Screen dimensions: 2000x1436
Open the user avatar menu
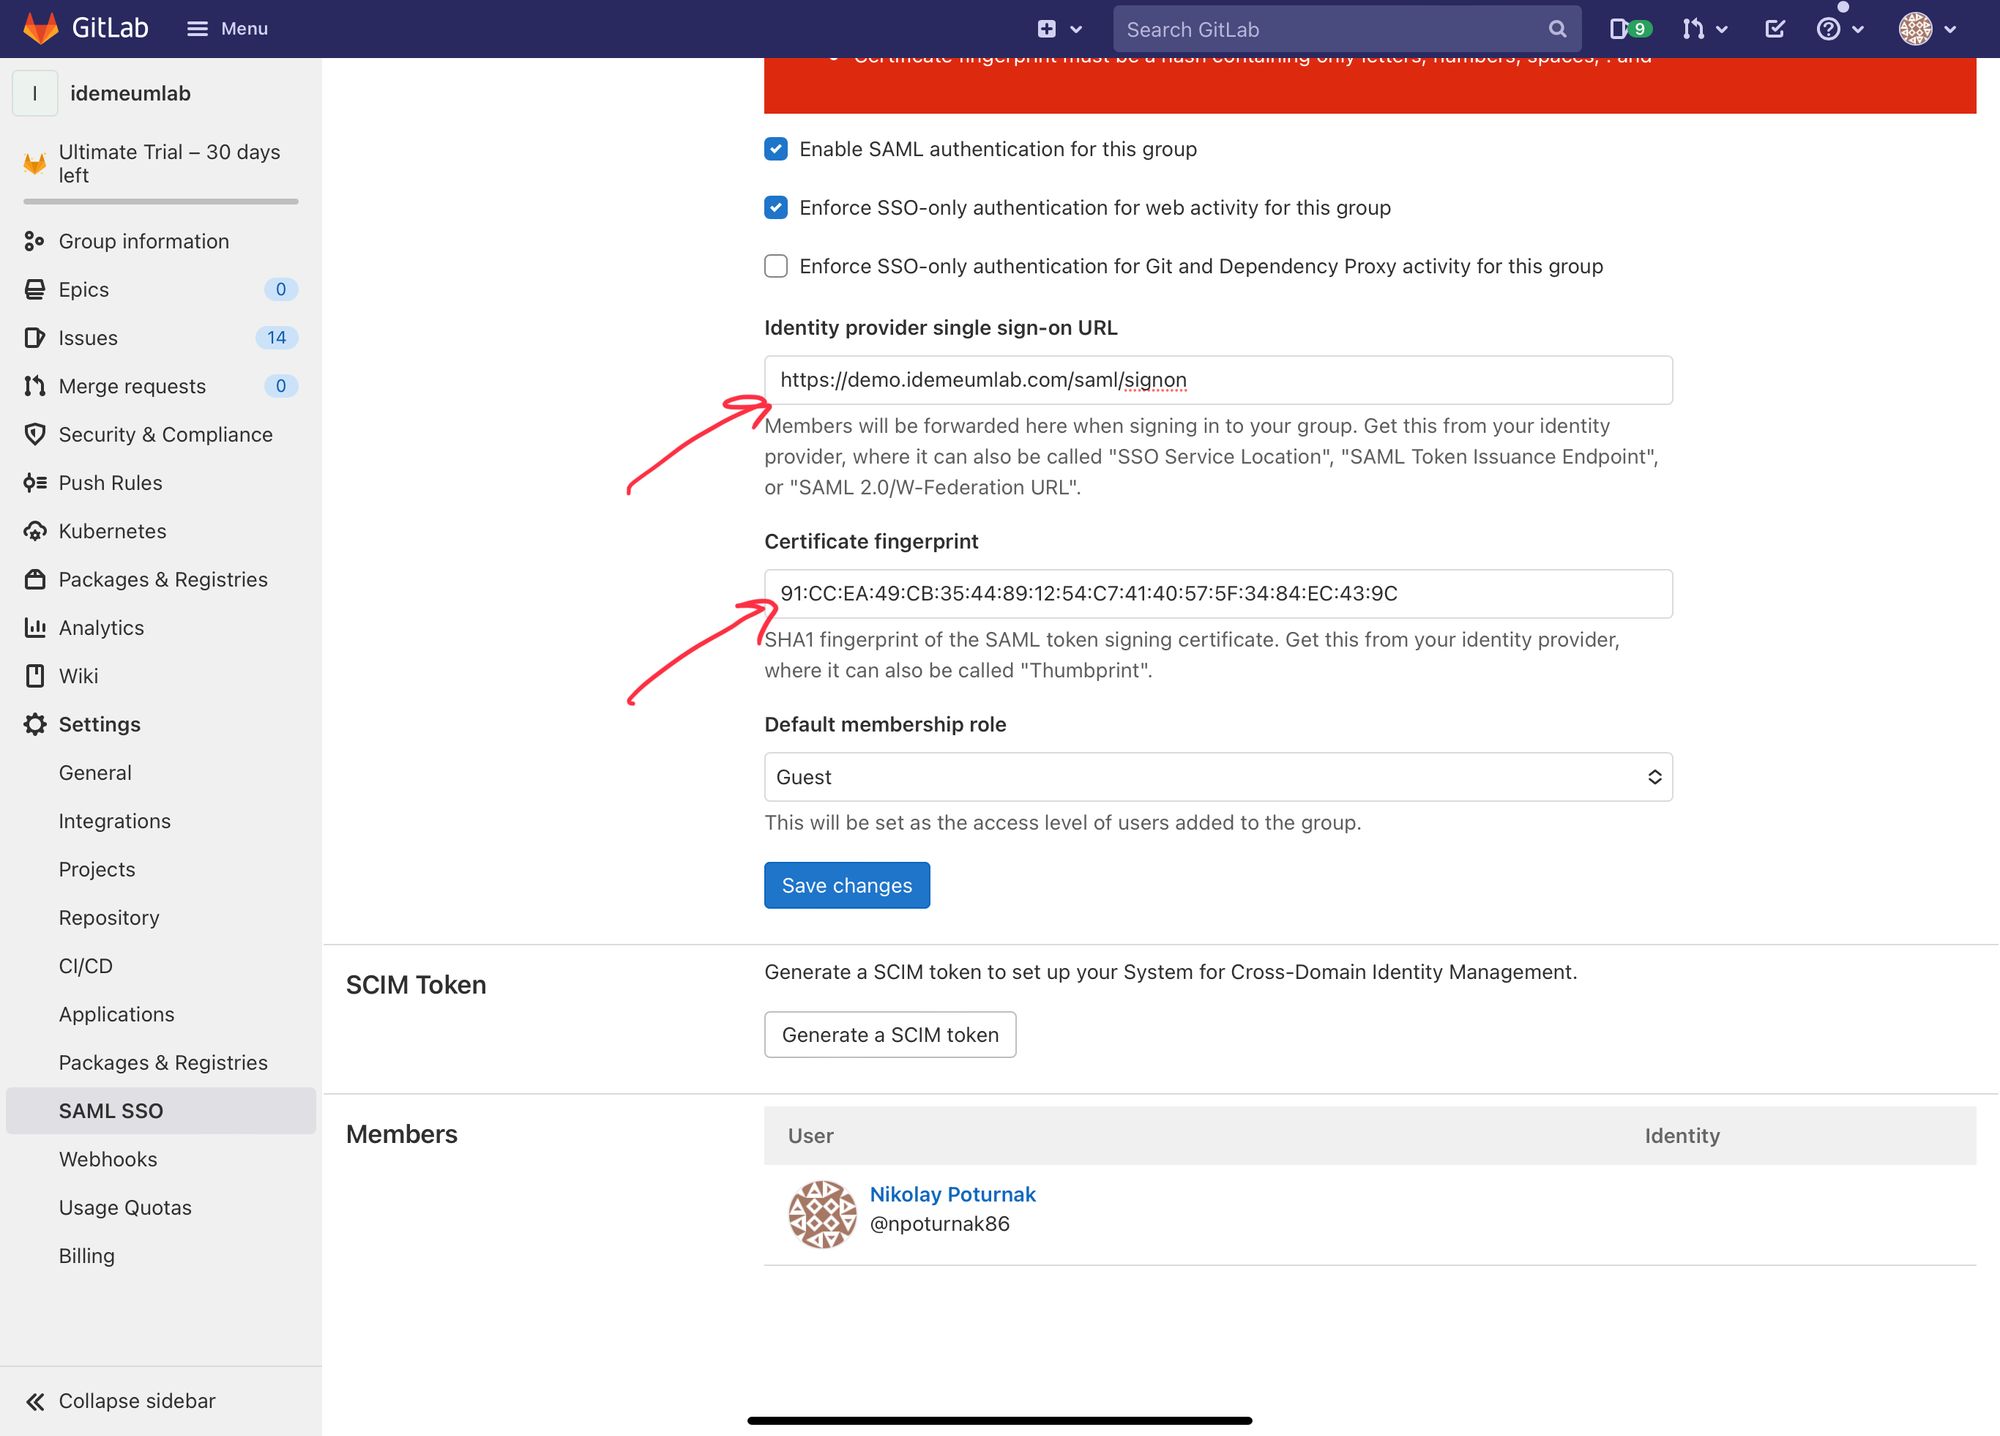coord(1915,29)
